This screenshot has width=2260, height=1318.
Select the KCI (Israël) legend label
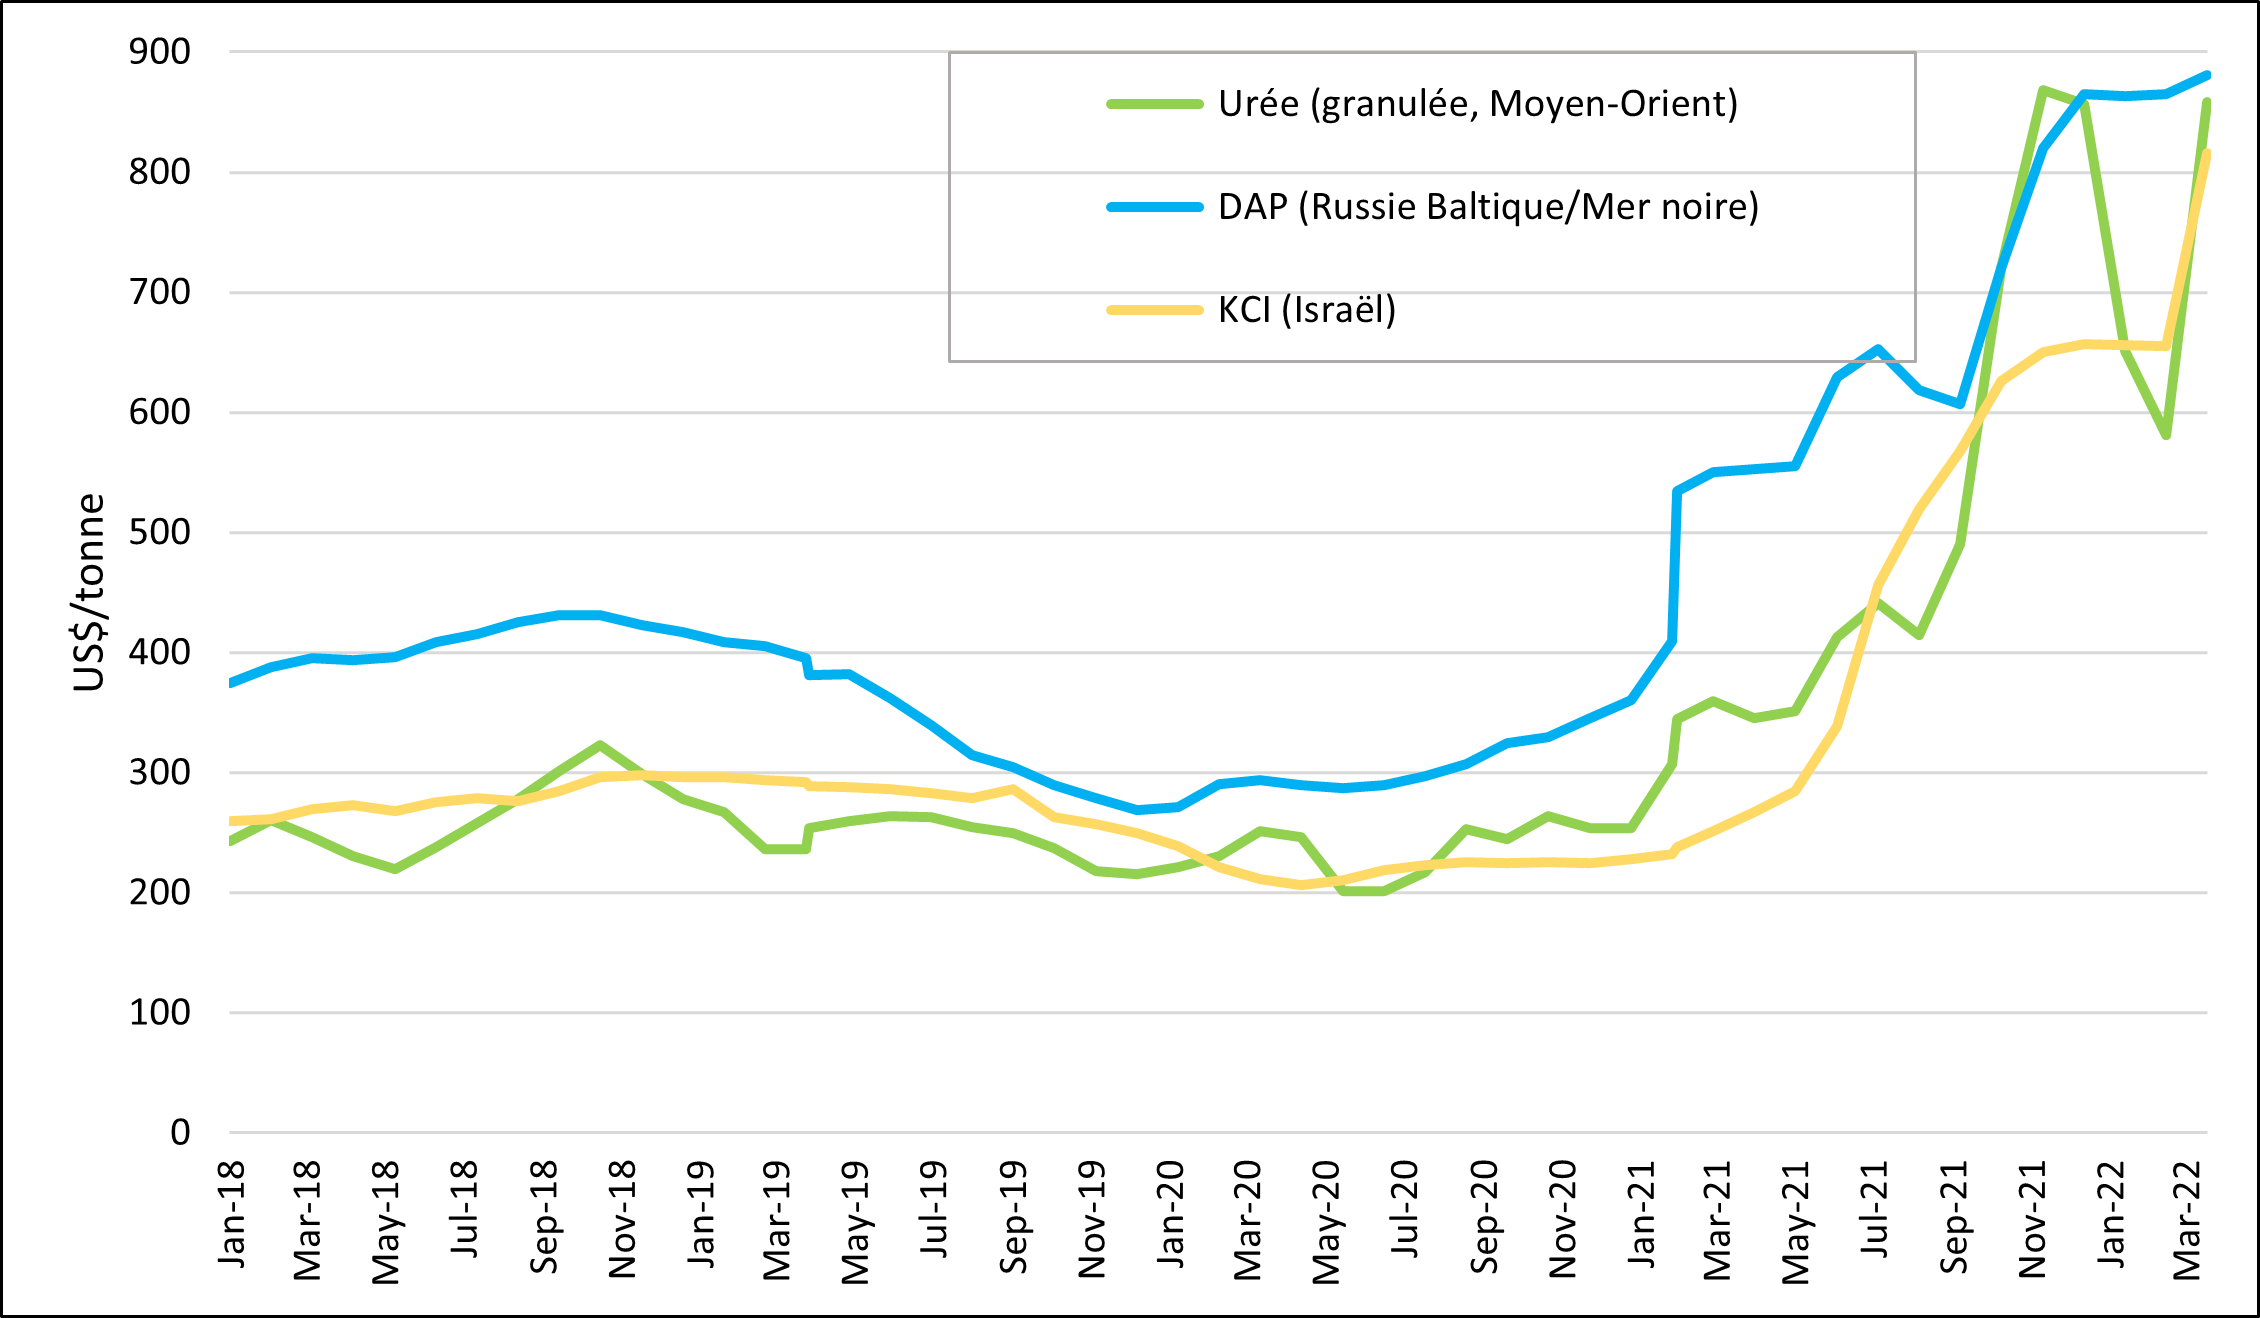[x=1306, y=310]
